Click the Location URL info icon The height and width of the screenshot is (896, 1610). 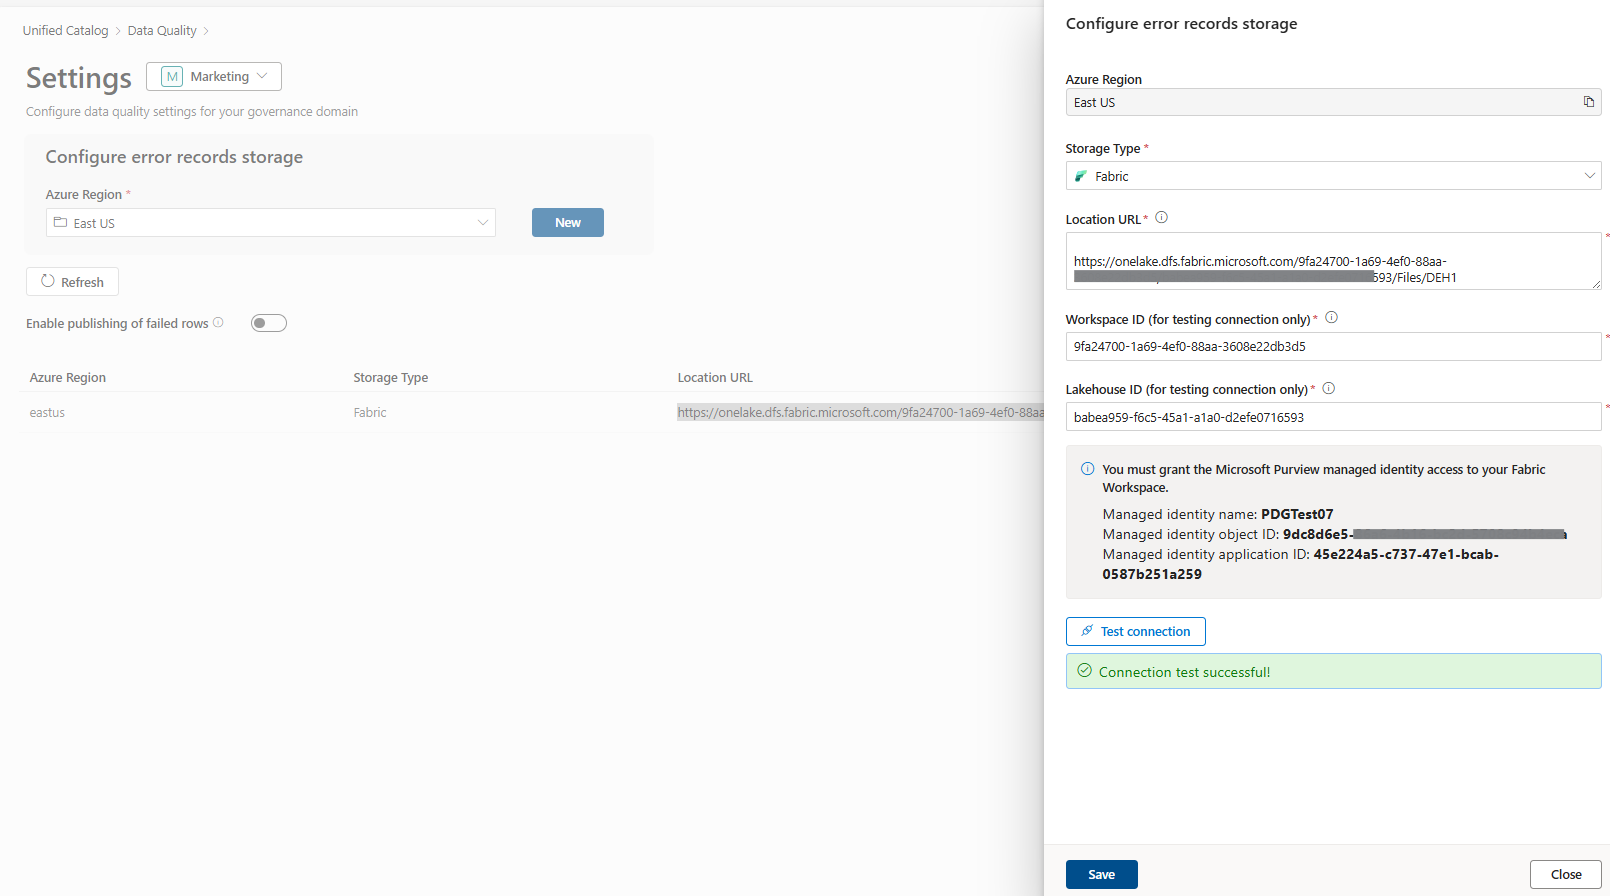pyautogui.click(x=1161, y=218)
